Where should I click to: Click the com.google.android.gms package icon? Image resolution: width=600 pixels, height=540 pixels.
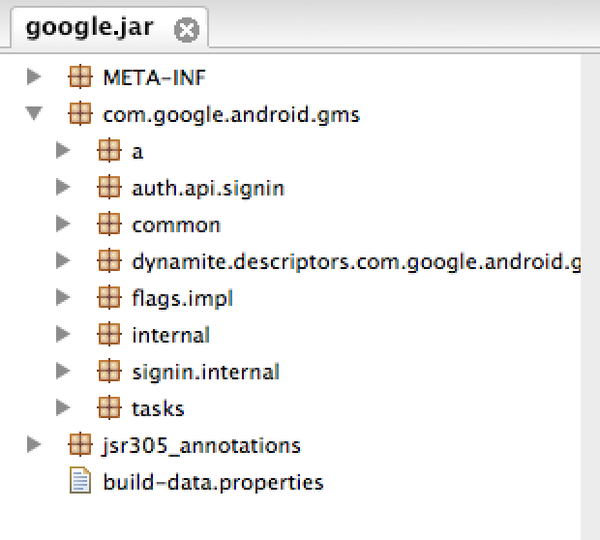[80, 114]
